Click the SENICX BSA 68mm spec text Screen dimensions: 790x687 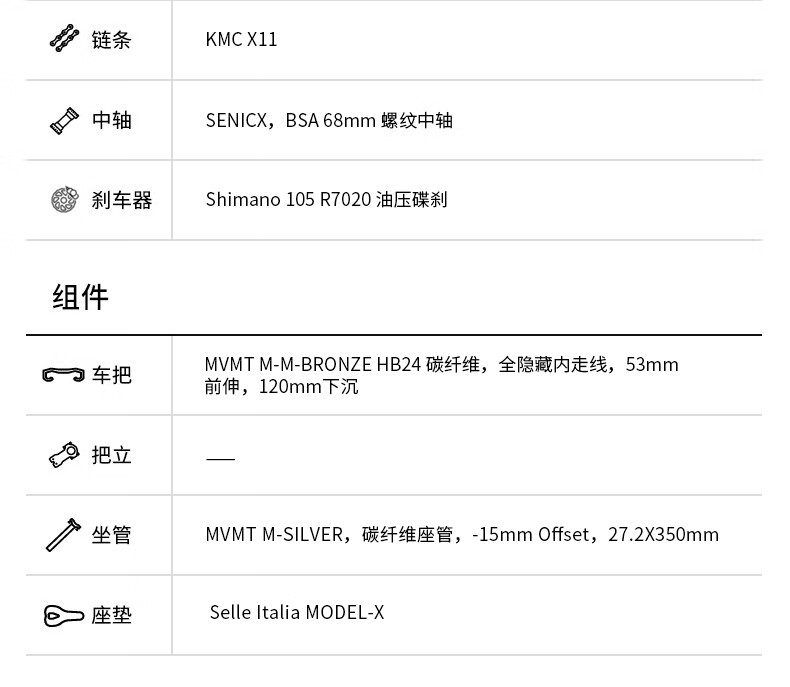[x=329, y=120]
